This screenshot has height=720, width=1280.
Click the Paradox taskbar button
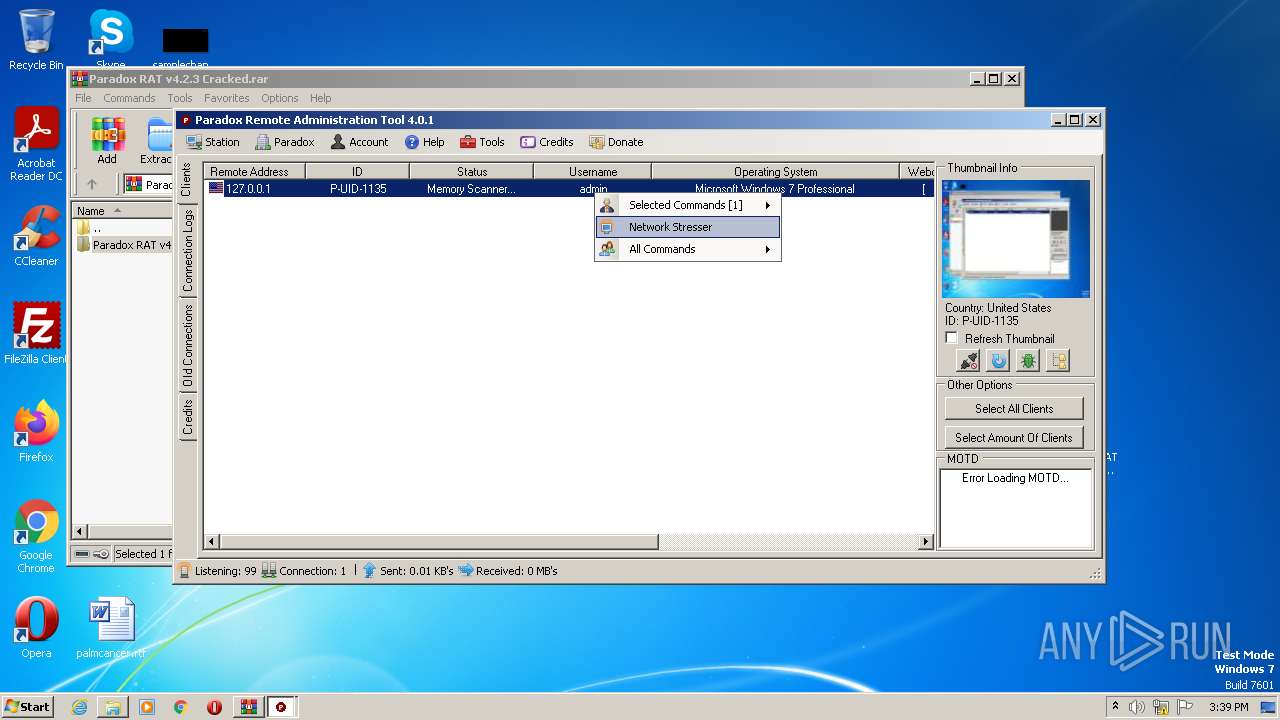tap(281, 706)
